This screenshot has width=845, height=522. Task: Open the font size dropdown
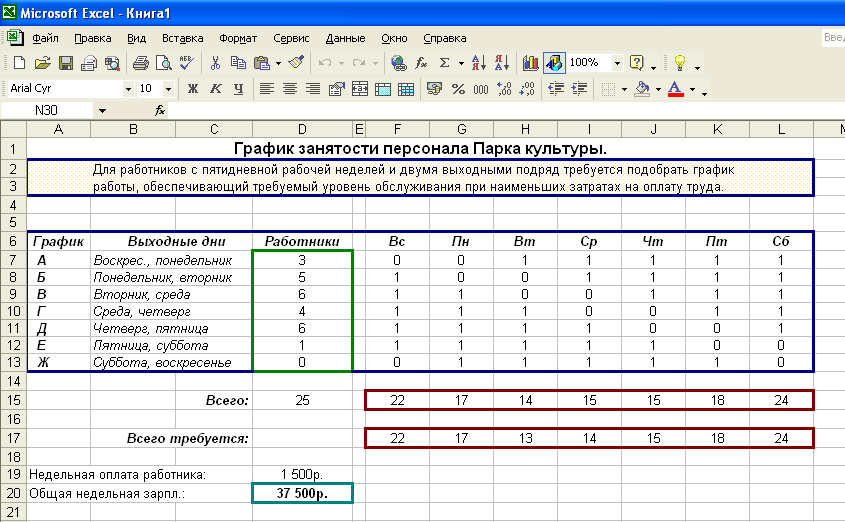point(170,89)
